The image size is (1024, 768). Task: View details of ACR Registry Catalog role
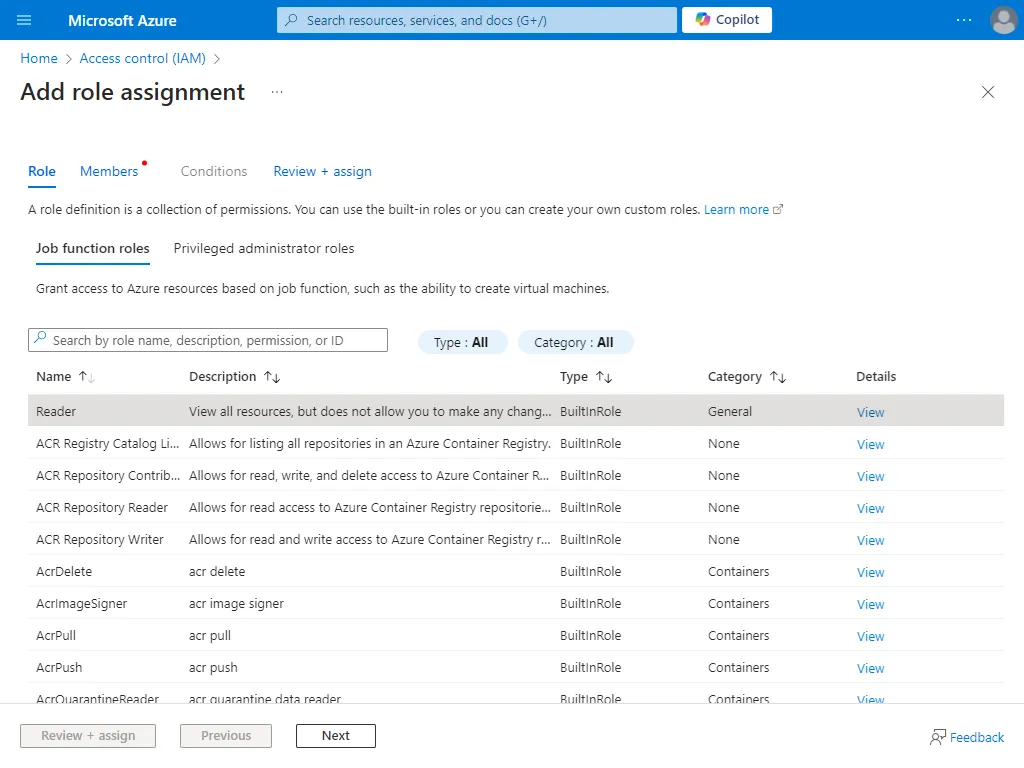[x=871, y=444]
